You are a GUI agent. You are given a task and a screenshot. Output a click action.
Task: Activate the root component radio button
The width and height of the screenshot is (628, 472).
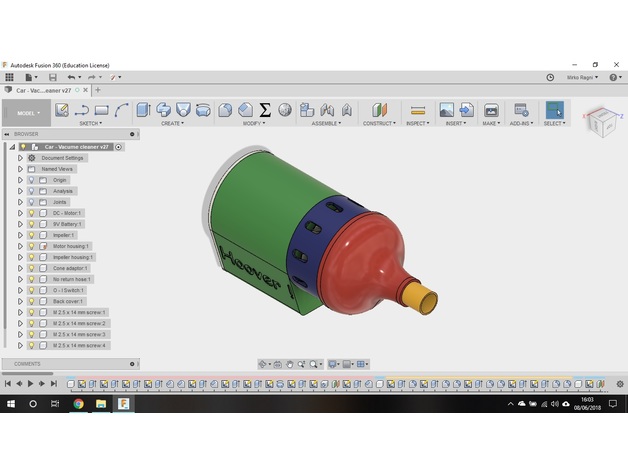click(118, 147)
